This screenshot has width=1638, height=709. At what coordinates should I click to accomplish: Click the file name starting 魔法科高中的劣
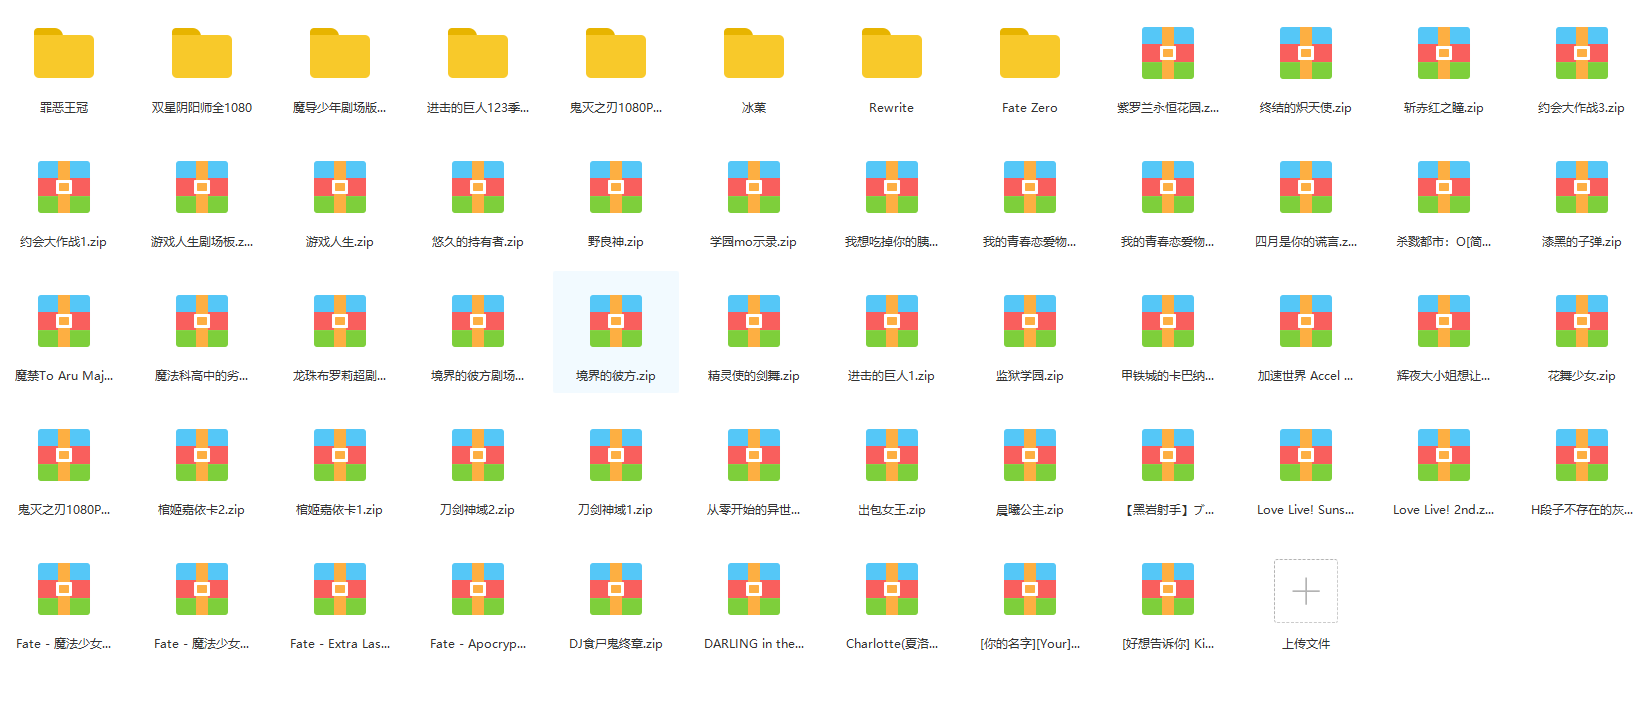tap(202, 376)
